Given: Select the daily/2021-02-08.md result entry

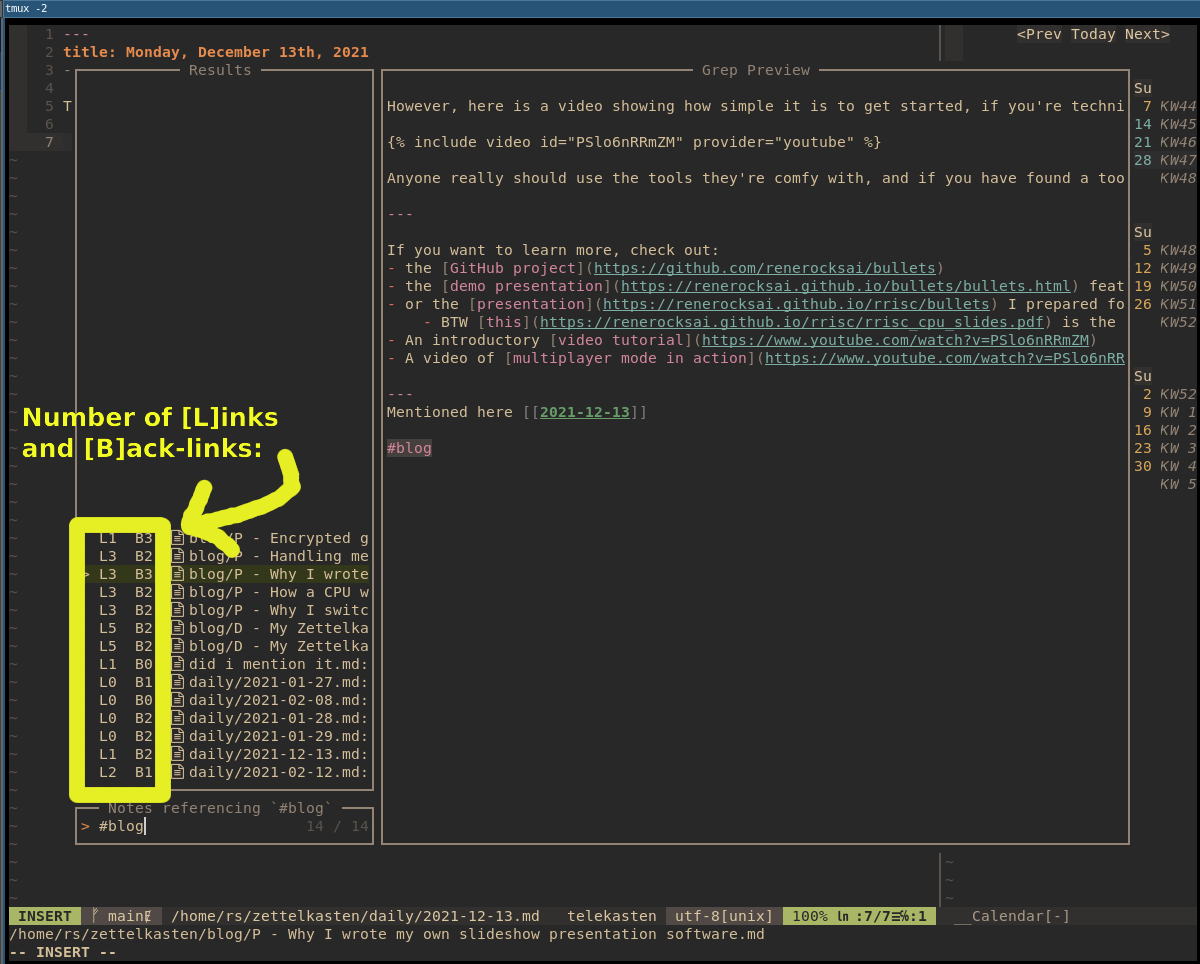Looking at the screenshot, I should (278, 701).
